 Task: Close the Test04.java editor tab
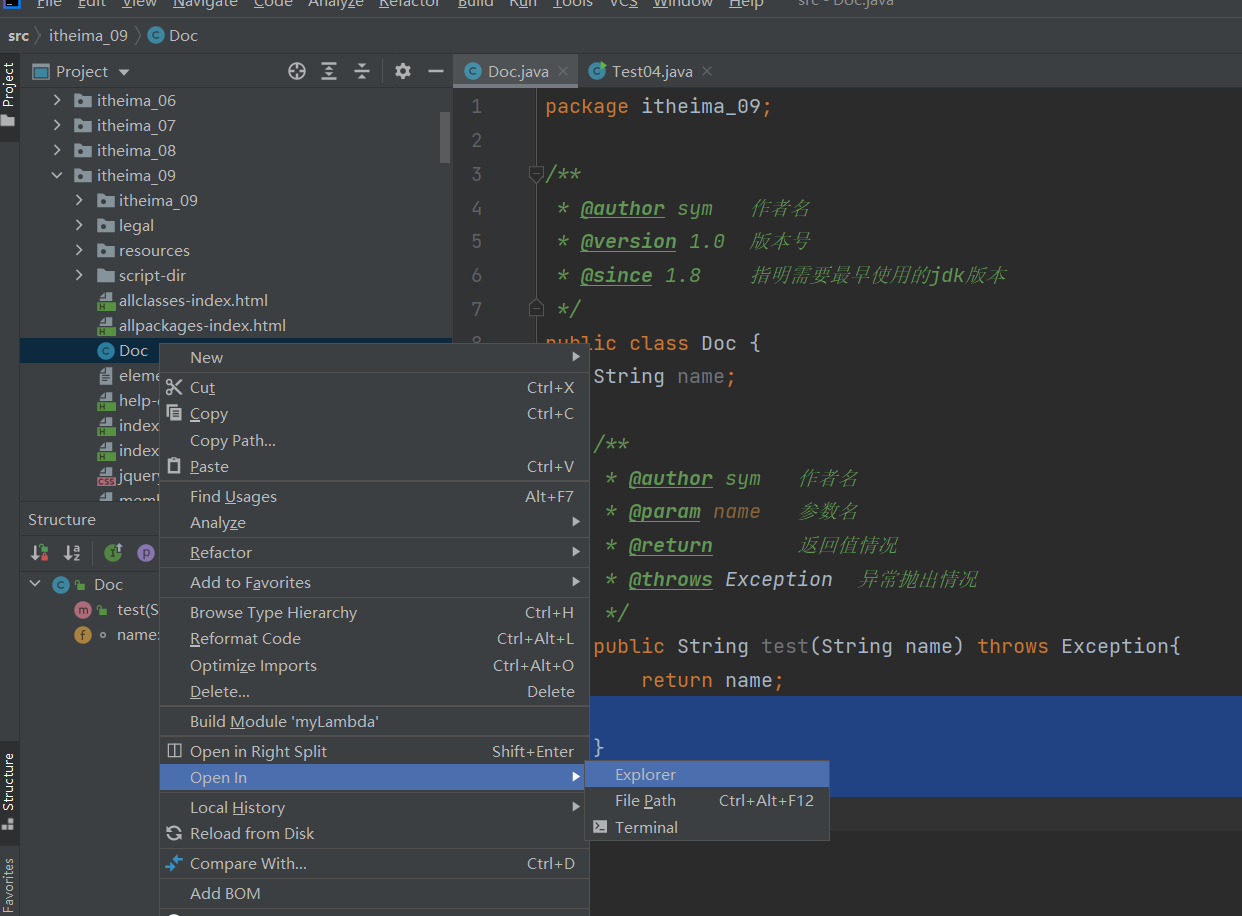pyautogui.click(x=707, y=71)
